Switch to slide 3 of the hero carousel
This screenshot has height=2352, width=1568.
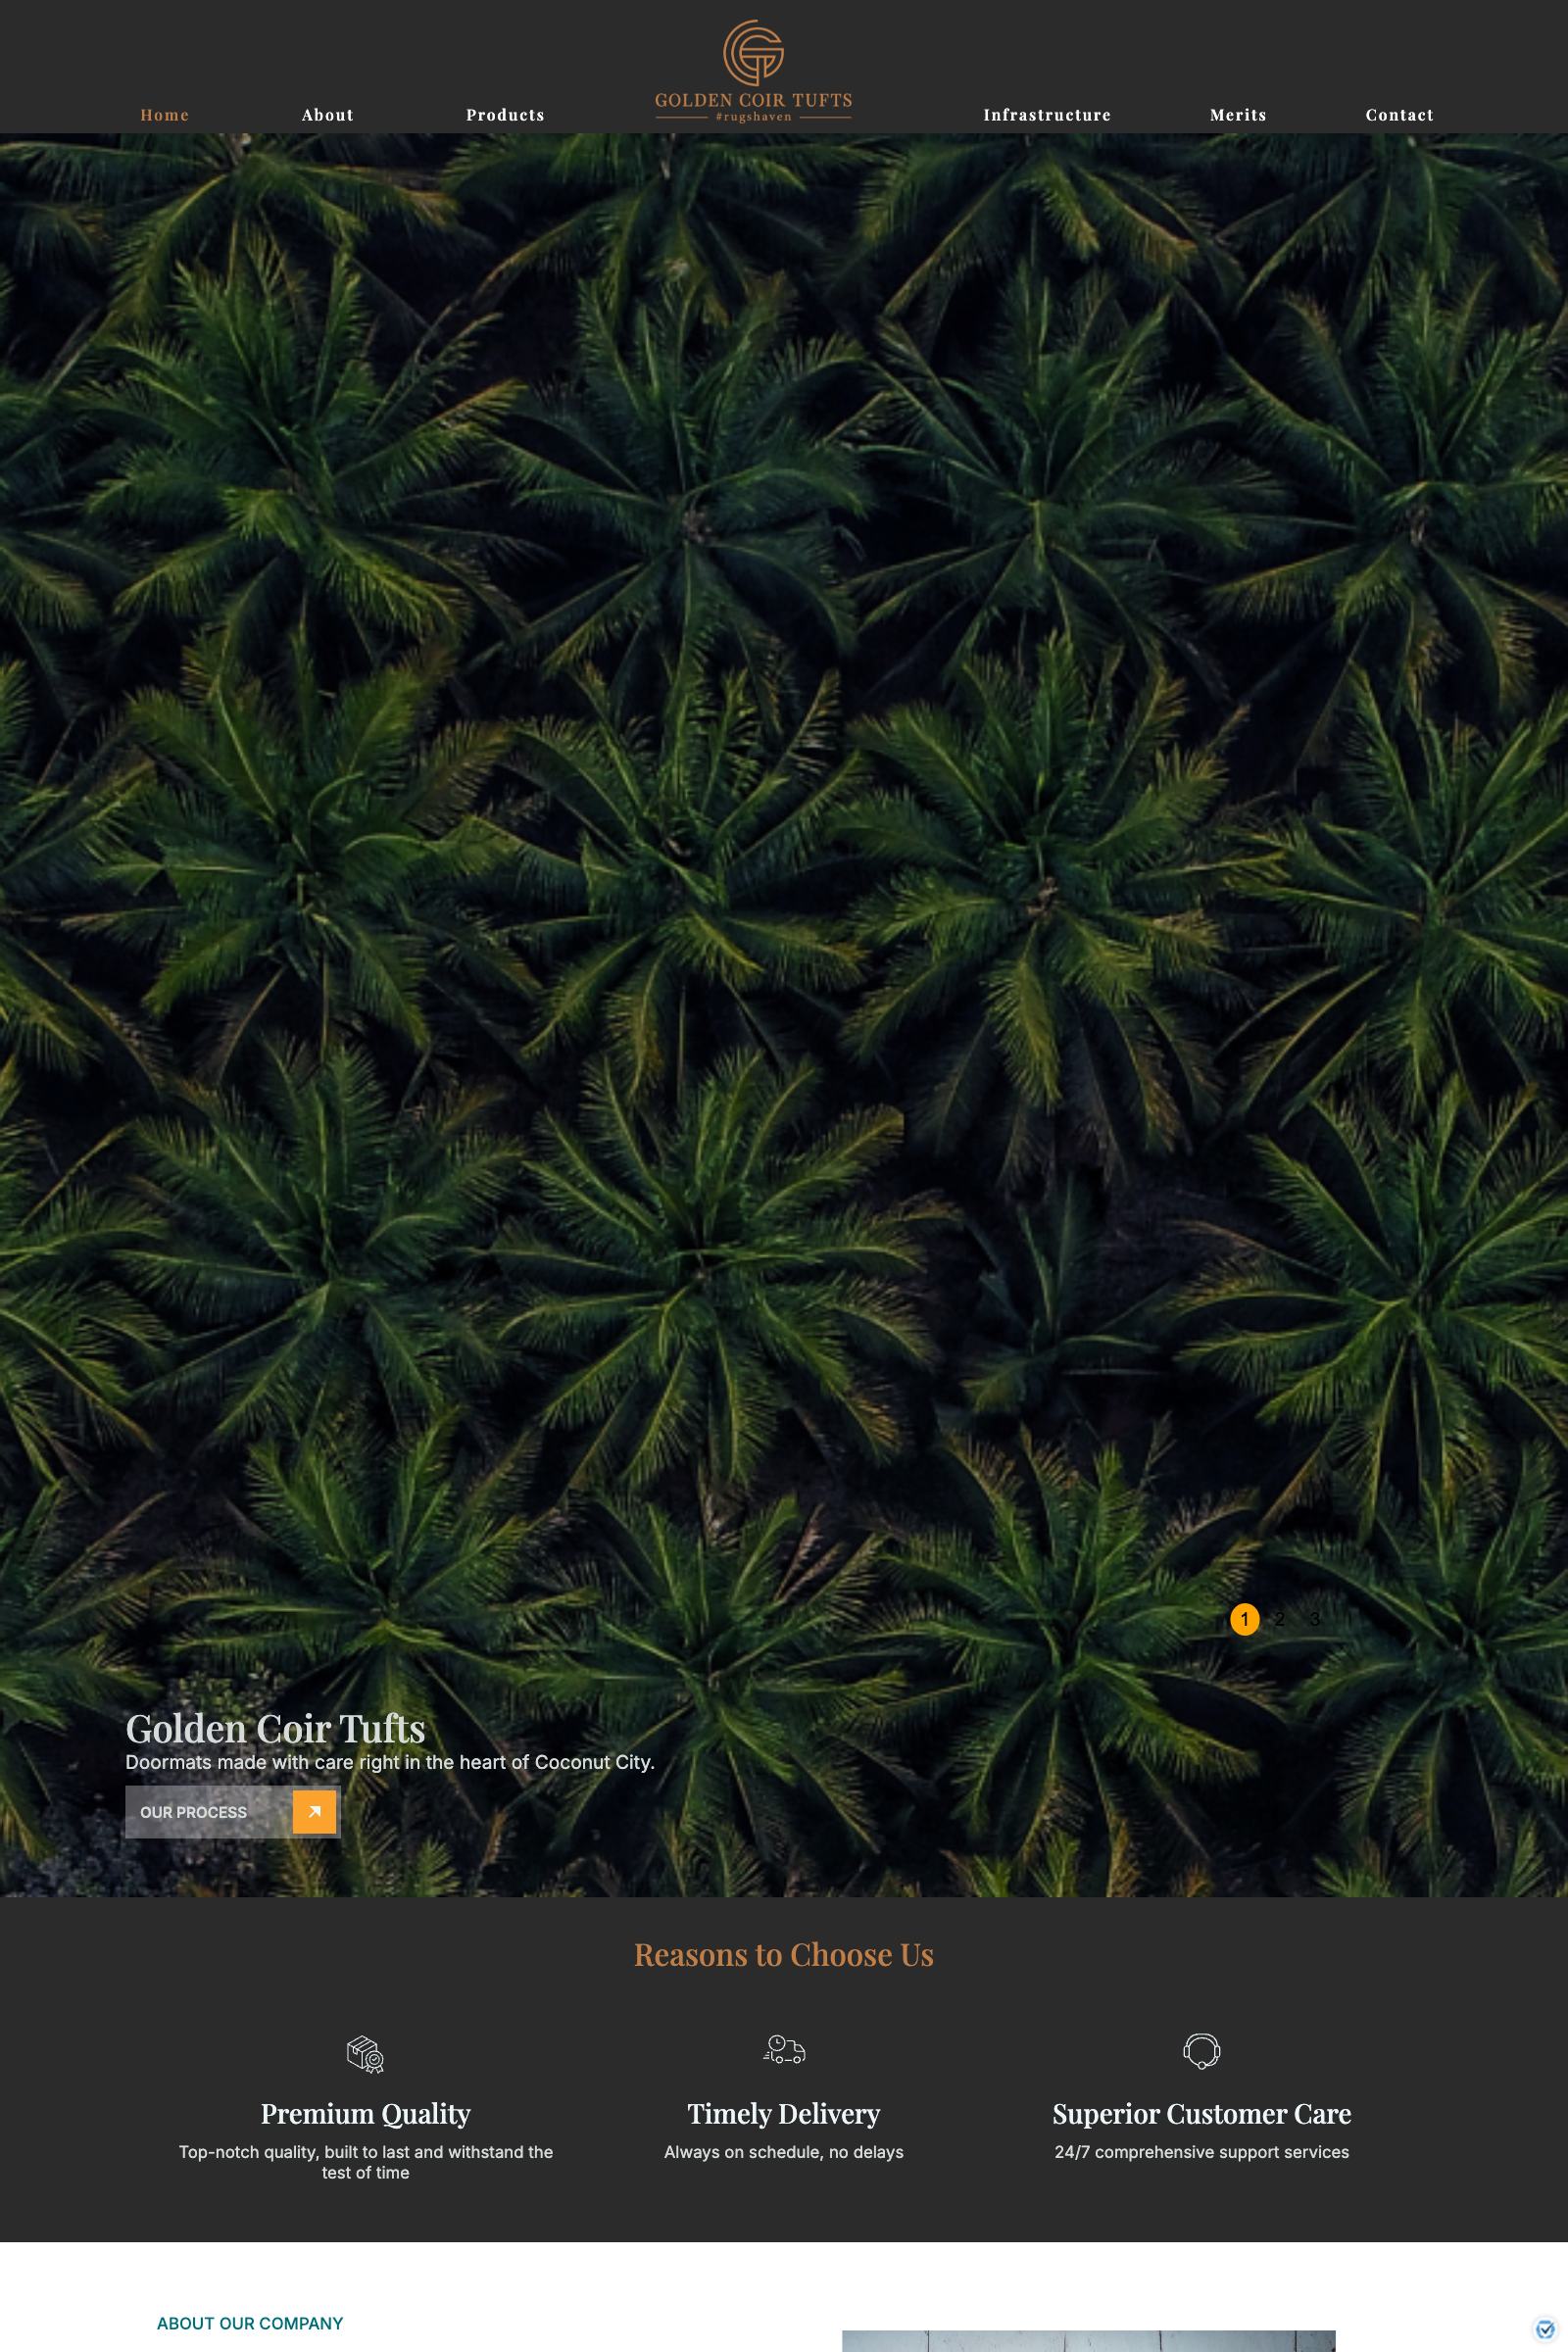pyautogui.click(x=1314, y=1619)
